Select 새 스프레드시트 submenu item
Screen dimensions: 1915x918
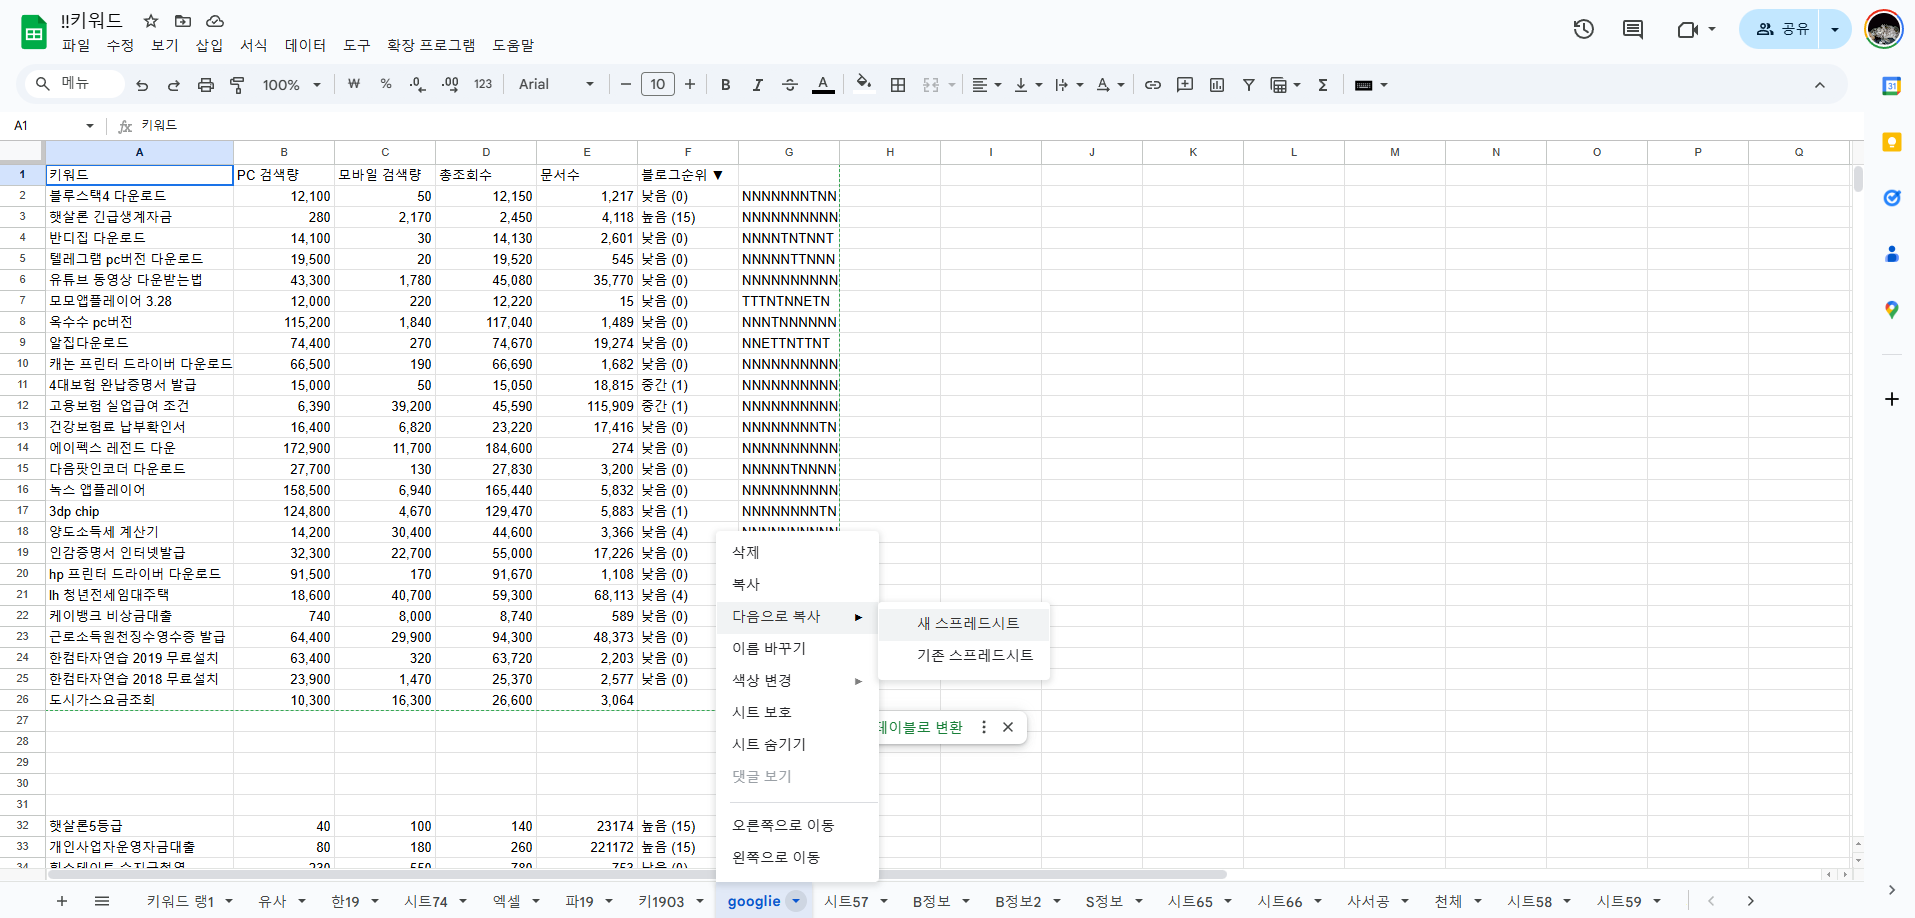[964, 623]
